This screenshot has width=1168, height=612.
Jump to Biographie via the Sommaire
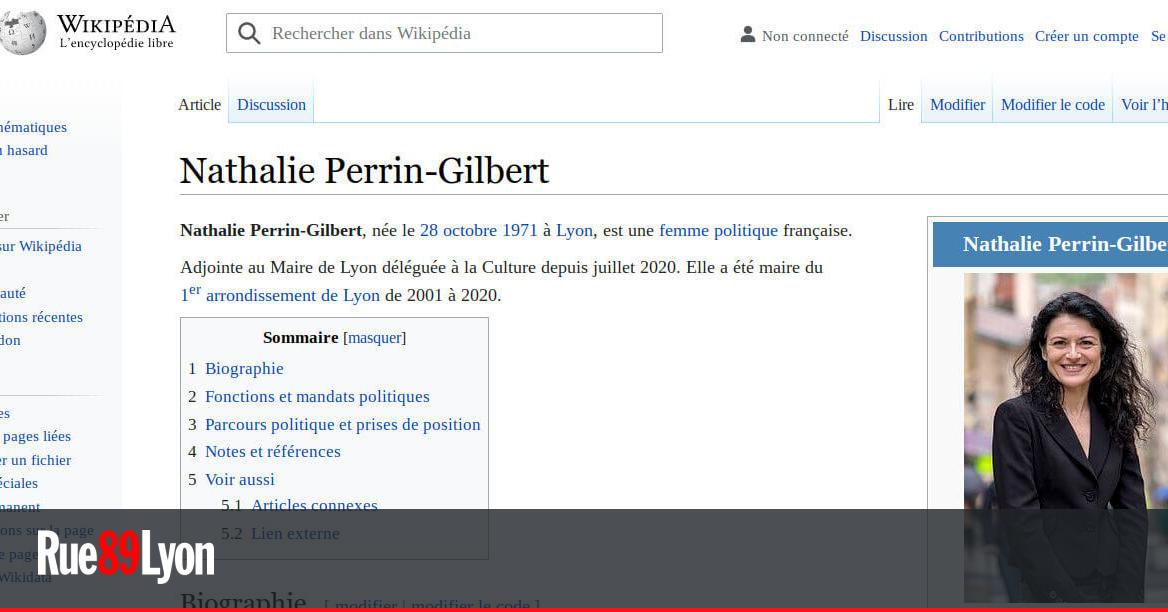[x=244, y=368]
